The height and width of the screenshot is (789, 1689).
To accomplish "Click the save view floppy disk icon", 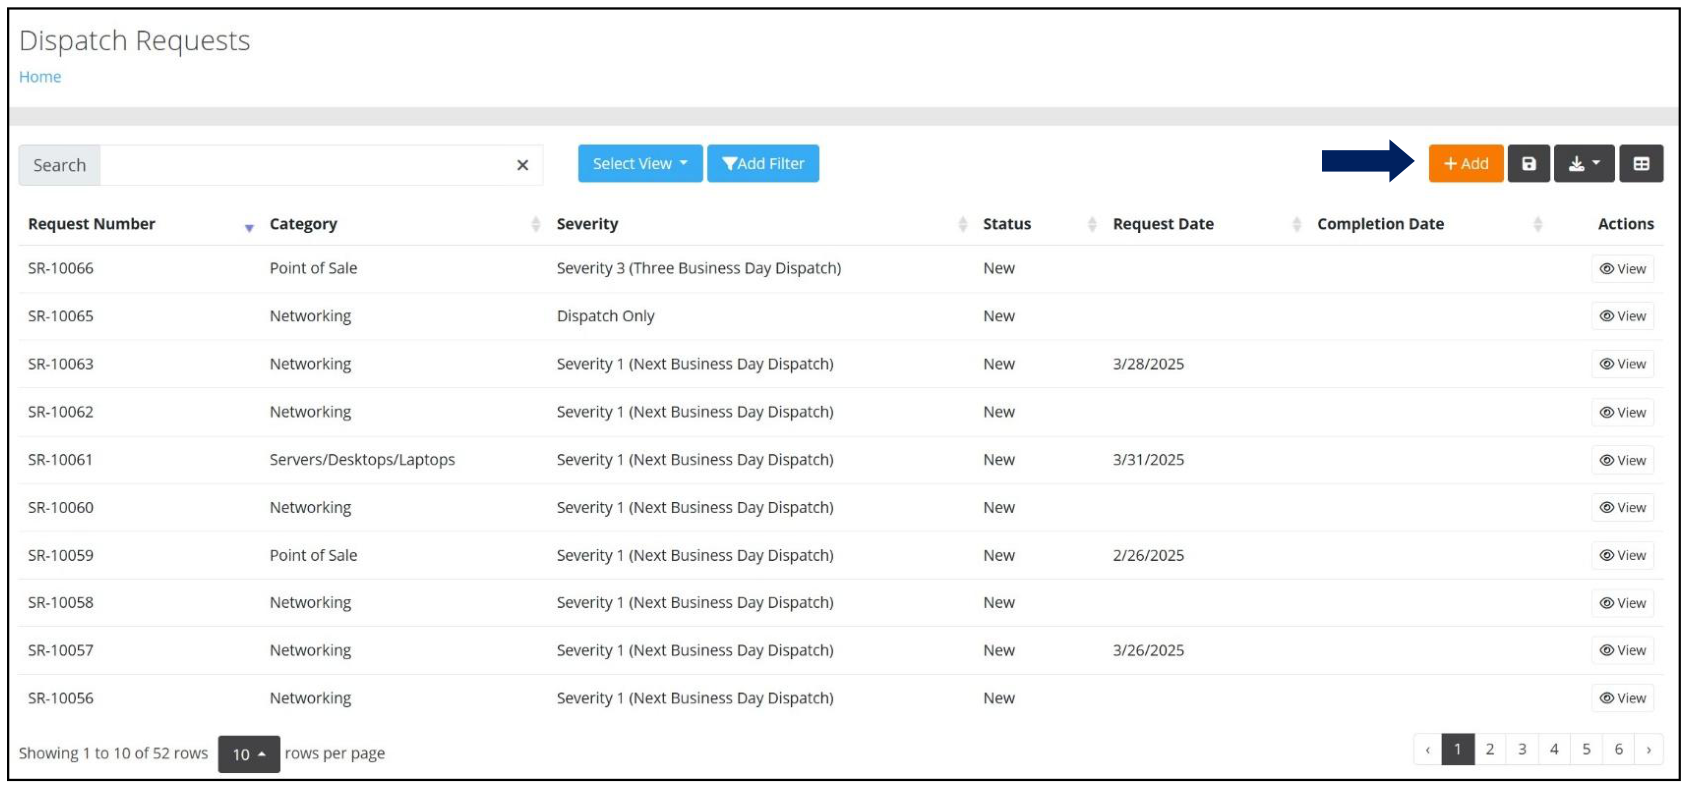I will coord(1529,164).
